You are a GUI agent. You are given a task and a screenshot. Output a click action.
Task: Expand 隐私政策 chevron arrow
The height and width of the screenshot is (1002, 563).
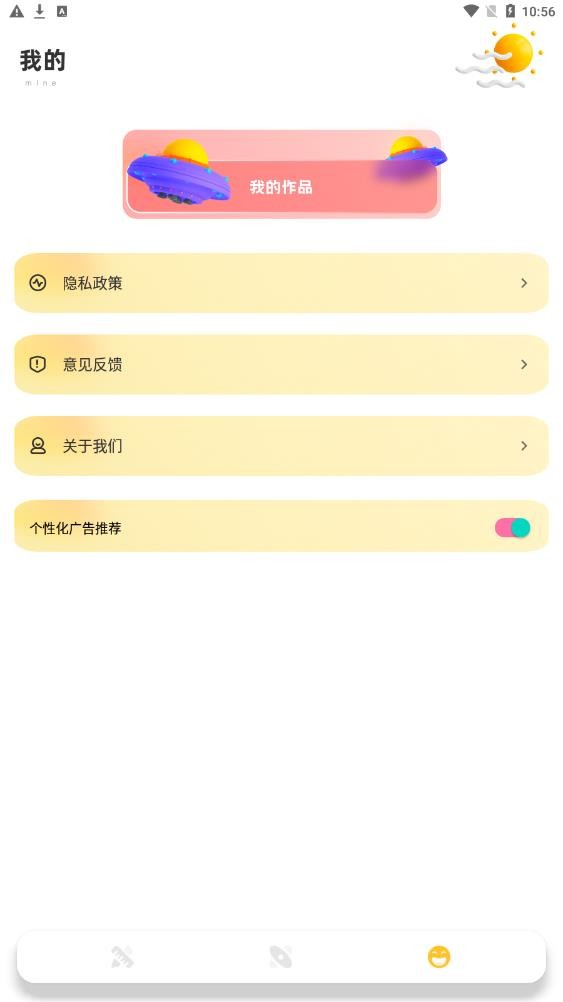coord(524,282)
